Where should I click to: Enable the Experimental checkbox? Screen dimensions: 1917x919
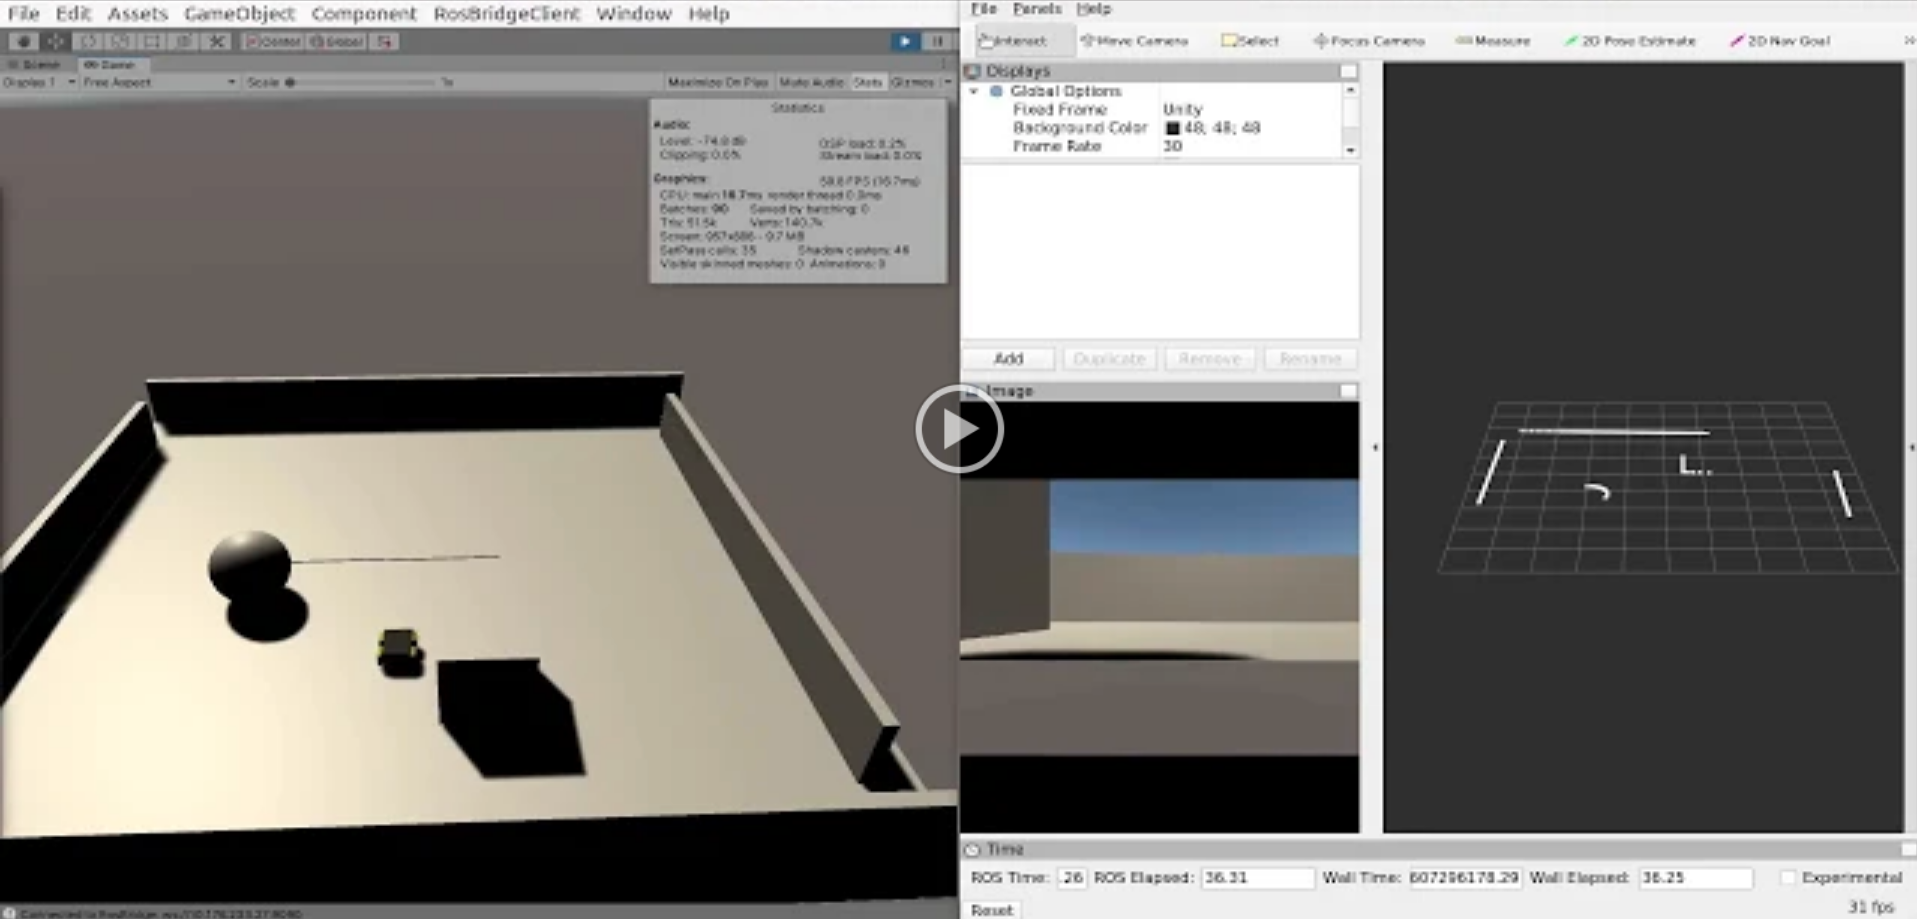click(1788, 877)
